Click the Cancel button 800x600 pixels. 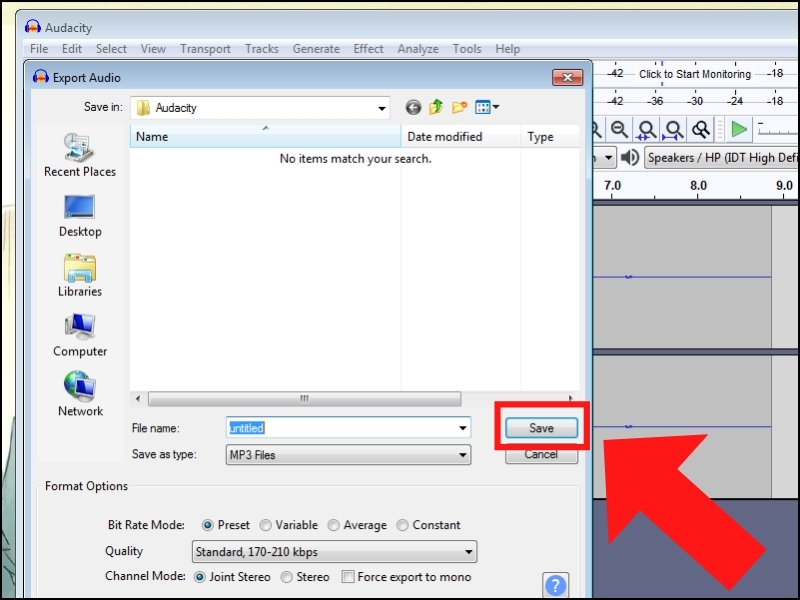tap(540, 454)
